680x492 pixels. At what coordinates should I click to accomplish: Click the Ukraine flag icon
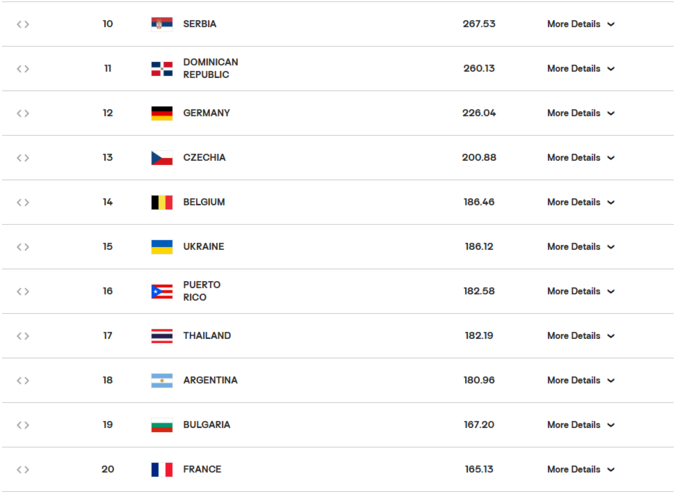pyautogui.click(x=162, y=247)
